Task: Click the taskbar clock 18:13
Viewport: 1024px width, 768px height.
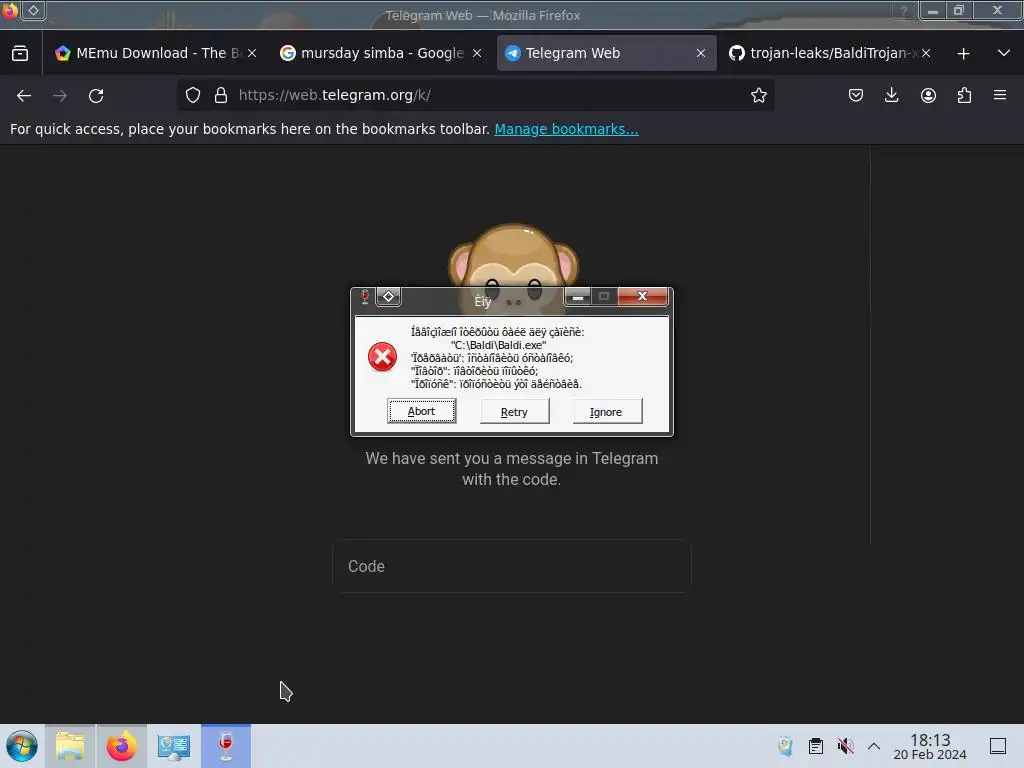Action: (930, 746)
